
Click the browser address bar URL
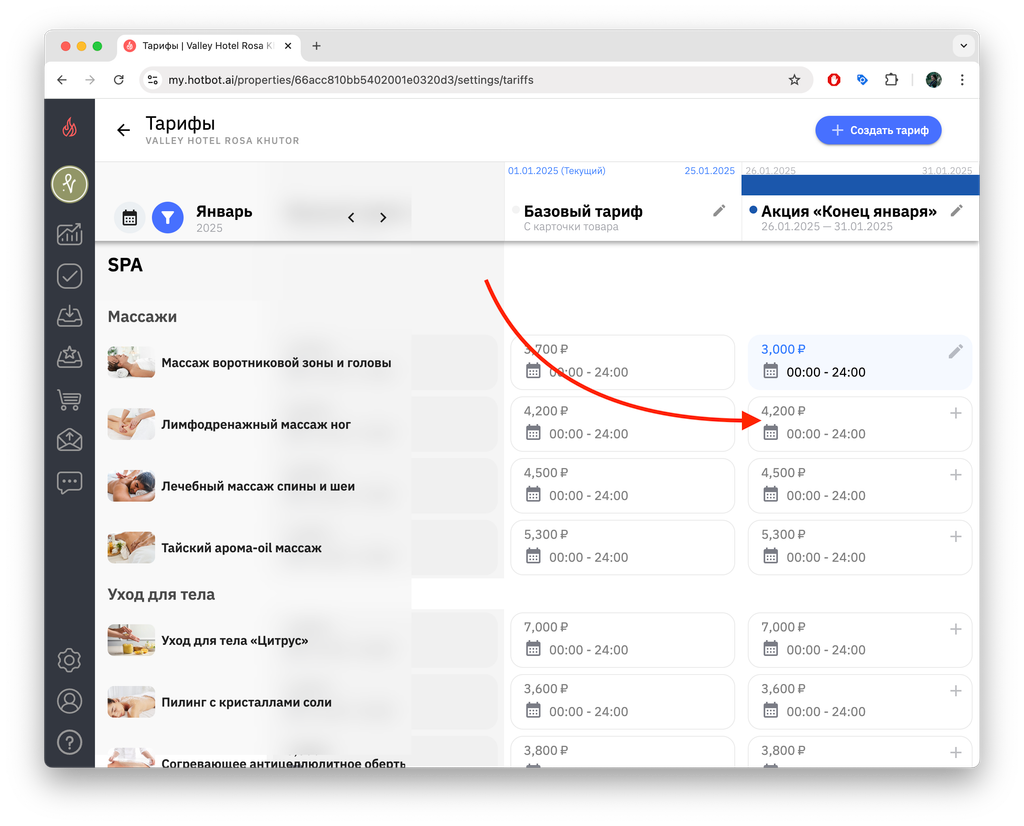351,80
